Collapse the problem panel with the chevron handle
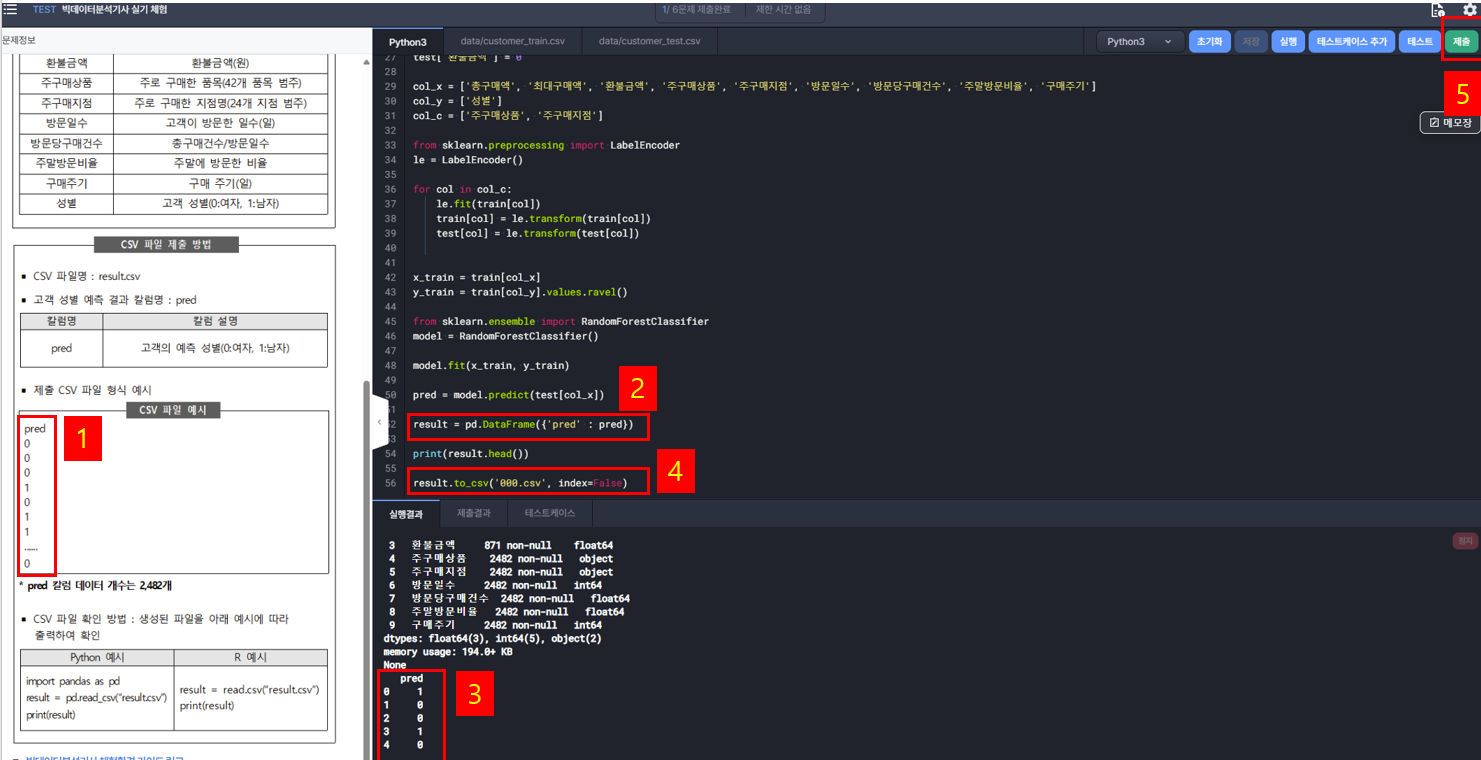Viewport: 1481px width, 760px height. tap(379, 423)
